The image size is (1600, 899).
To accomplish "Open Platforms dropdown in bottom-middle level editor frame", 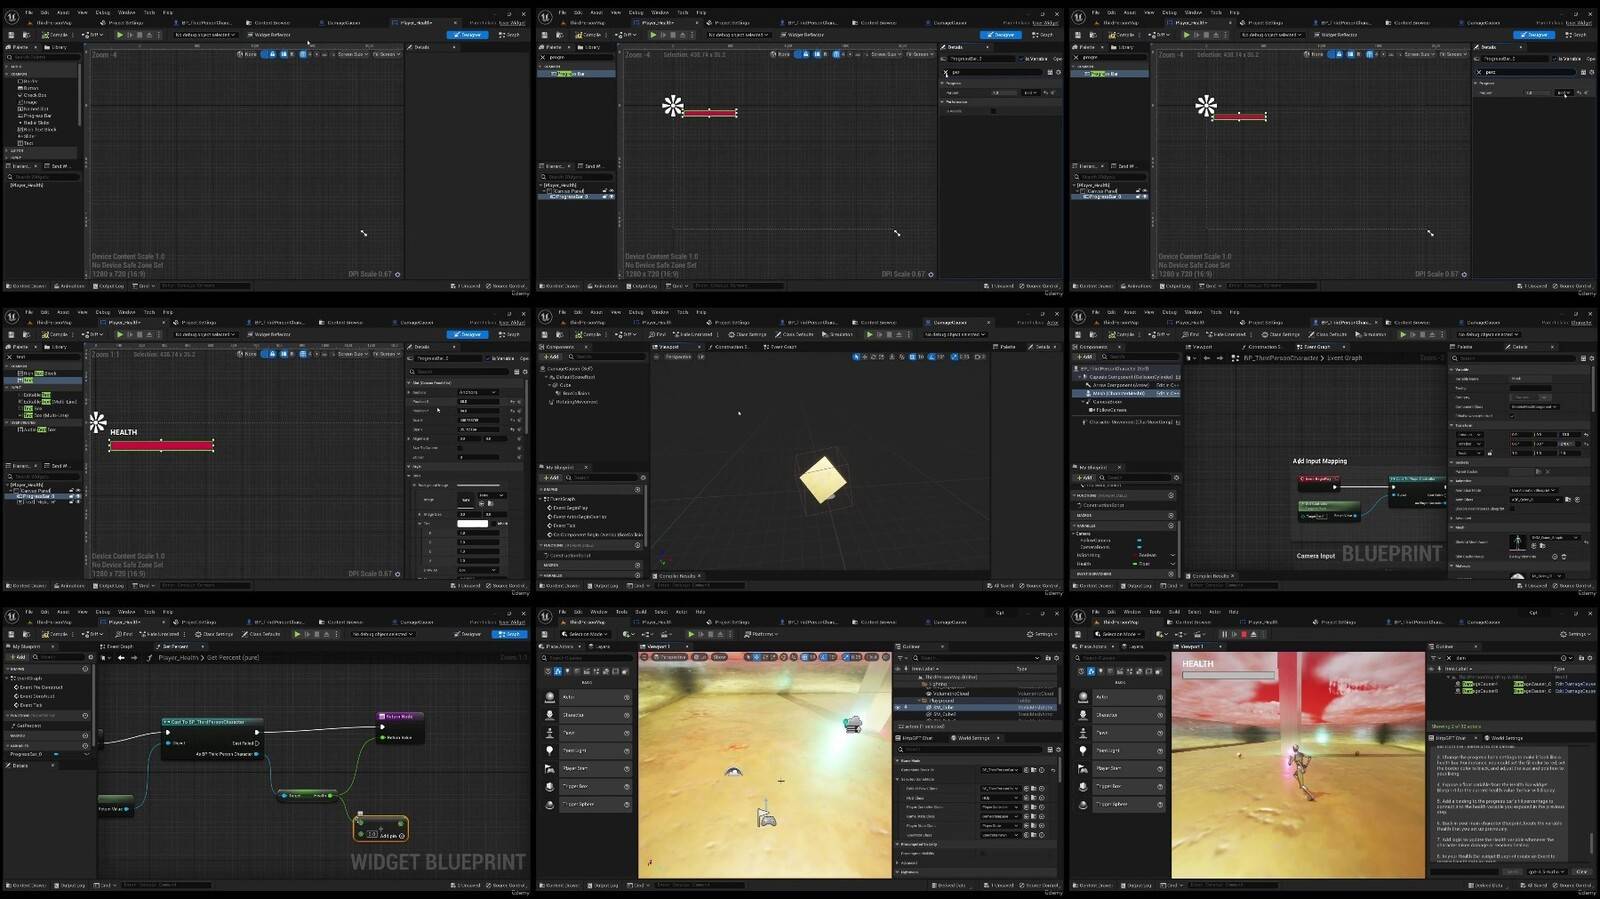I will tap(762, 634).
